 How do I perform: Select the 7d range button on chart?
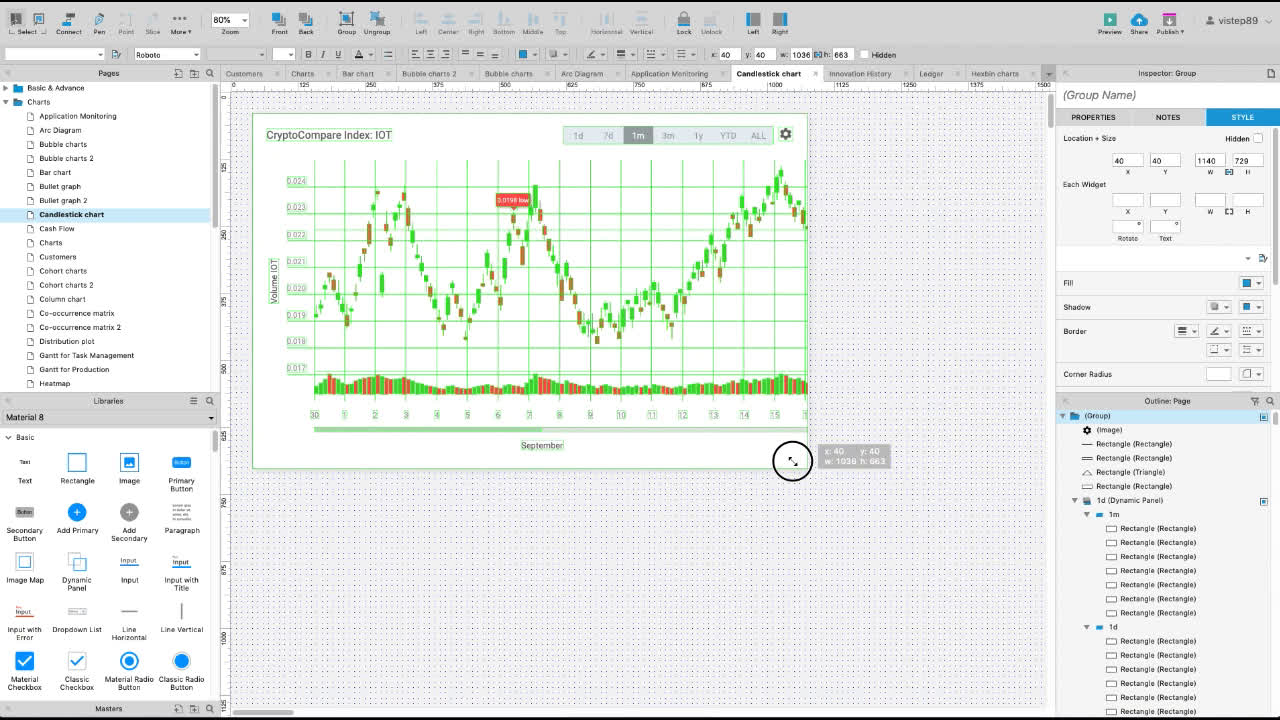pos(607,135)
